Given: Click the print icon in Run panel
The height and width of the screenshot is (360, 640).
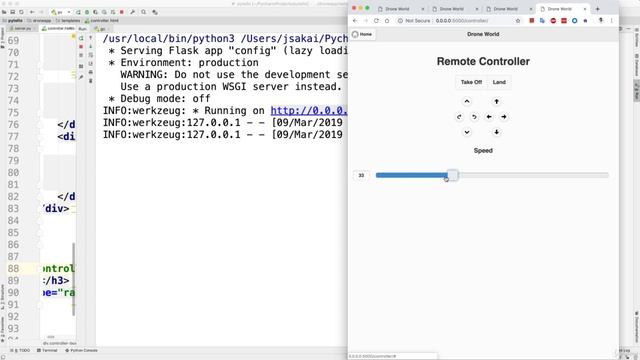Looking at the screenshot, I should (91, 72).
